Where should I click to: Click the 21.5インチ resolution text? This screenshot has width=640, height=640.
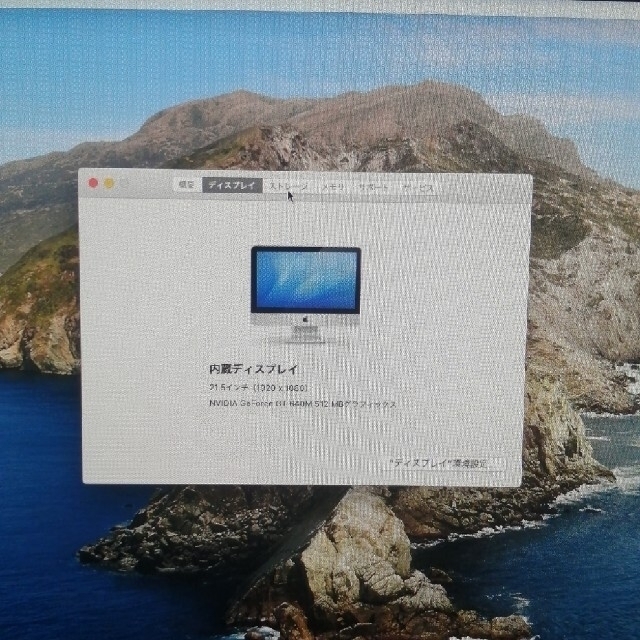(x=258, y=387)
